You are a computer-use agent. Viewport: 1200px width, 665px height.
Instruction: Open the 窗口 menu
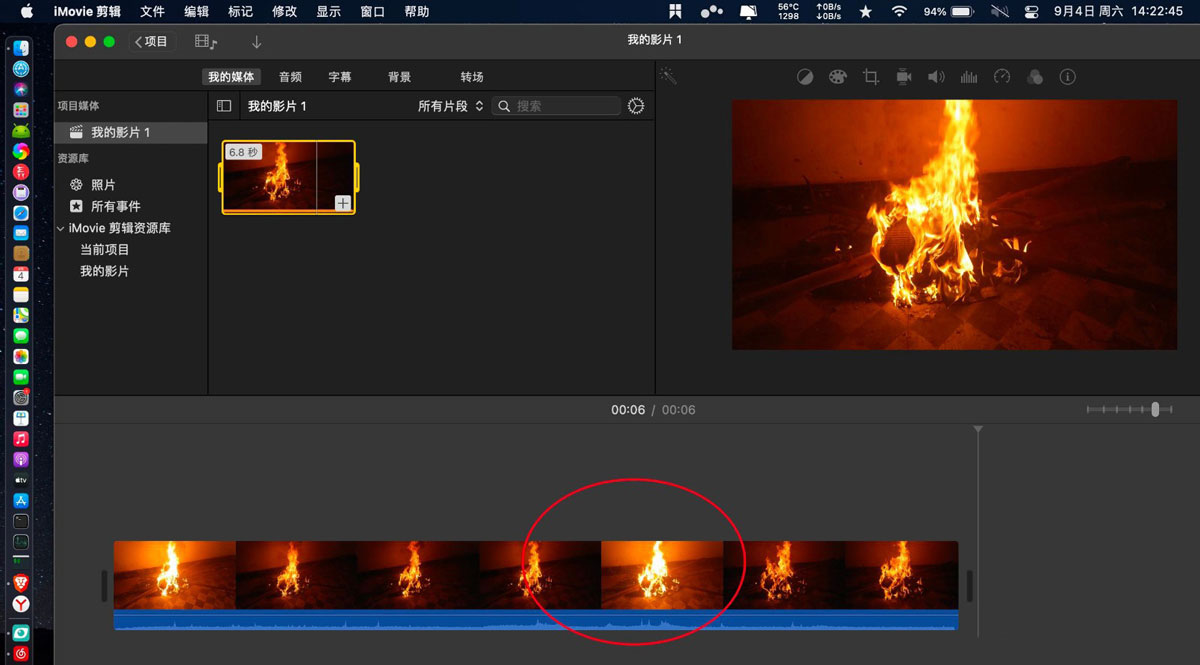pos(372,12)
